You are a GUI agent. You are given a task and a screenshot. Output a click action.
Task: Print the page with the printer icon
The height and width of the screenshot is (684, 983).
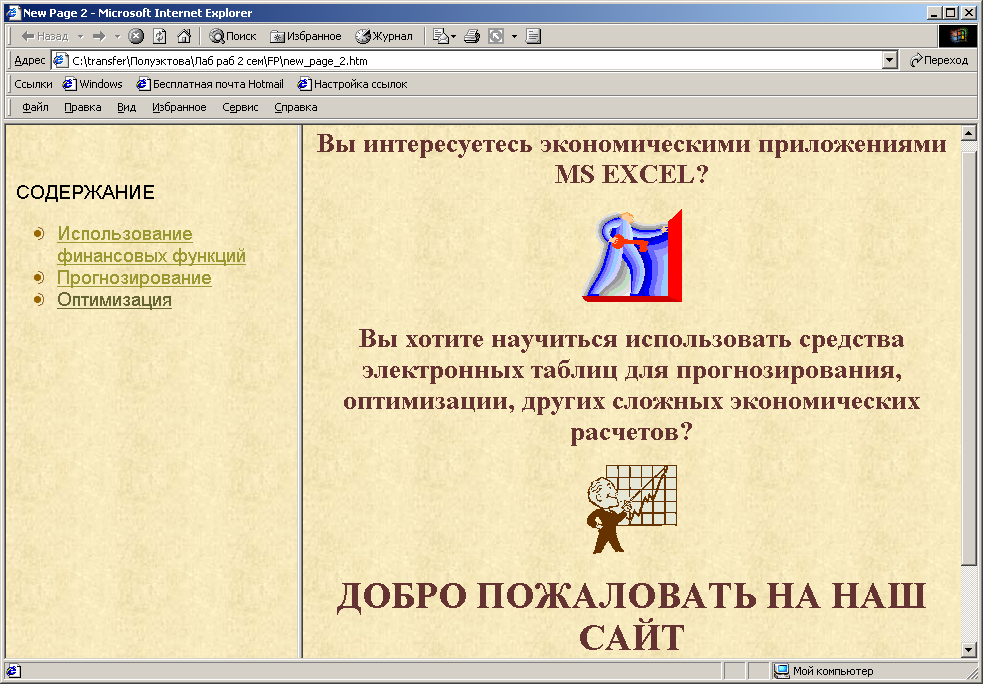pos(472,36)
